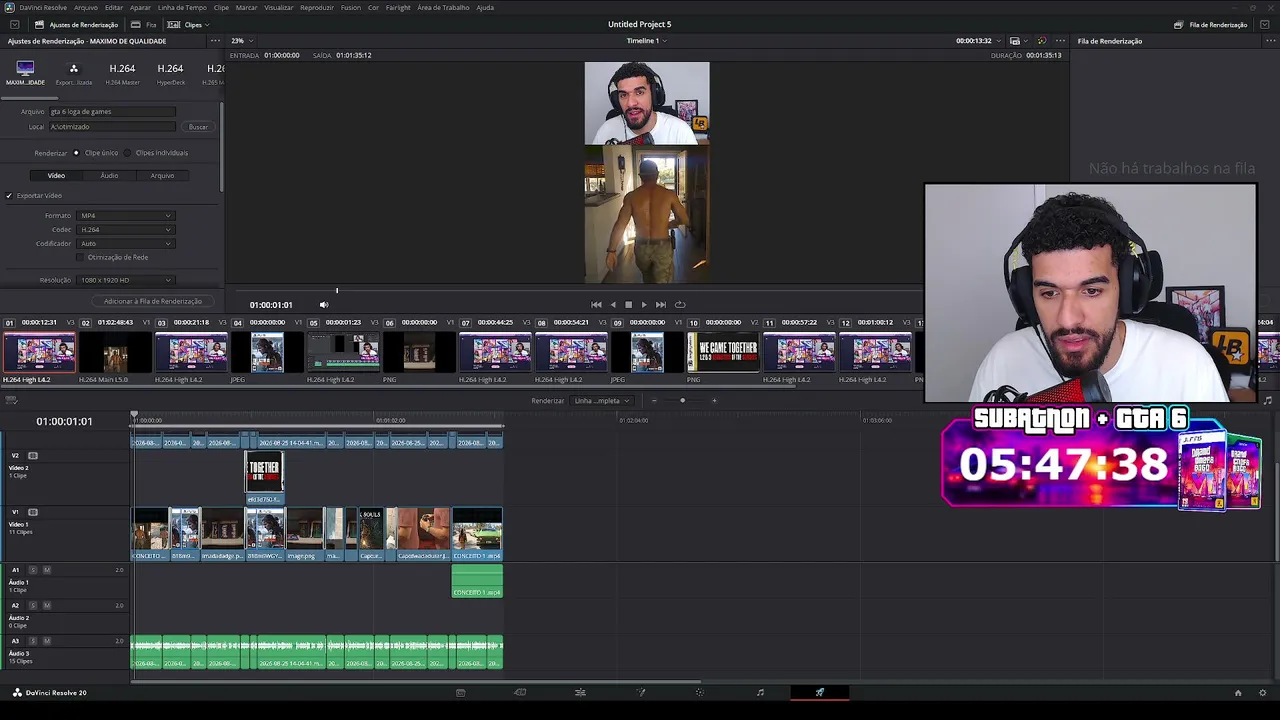The image size is (1280, 720).
Task: Switch to the Arquivo settings tab
Action: click(x=162, y=176)
